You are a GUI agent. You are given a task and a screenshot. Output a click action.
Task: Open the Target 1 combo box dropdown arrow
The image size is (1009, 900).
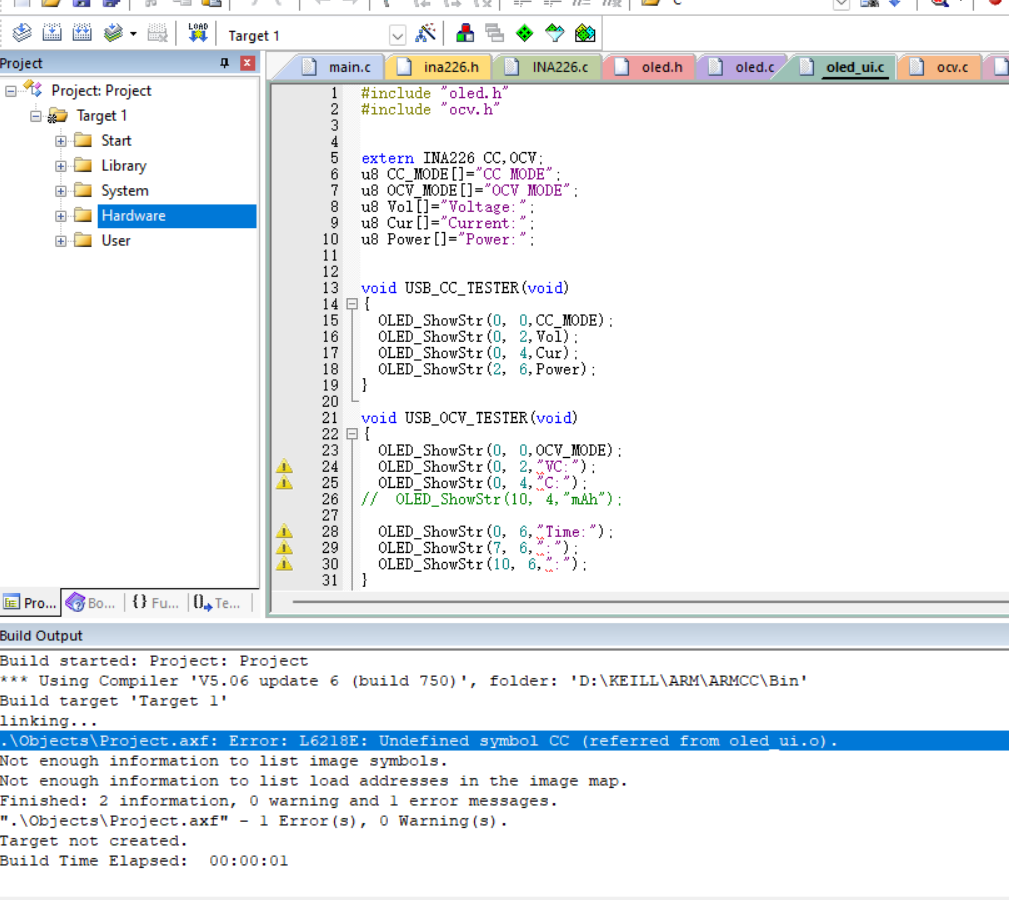click(x=398, y=35)
